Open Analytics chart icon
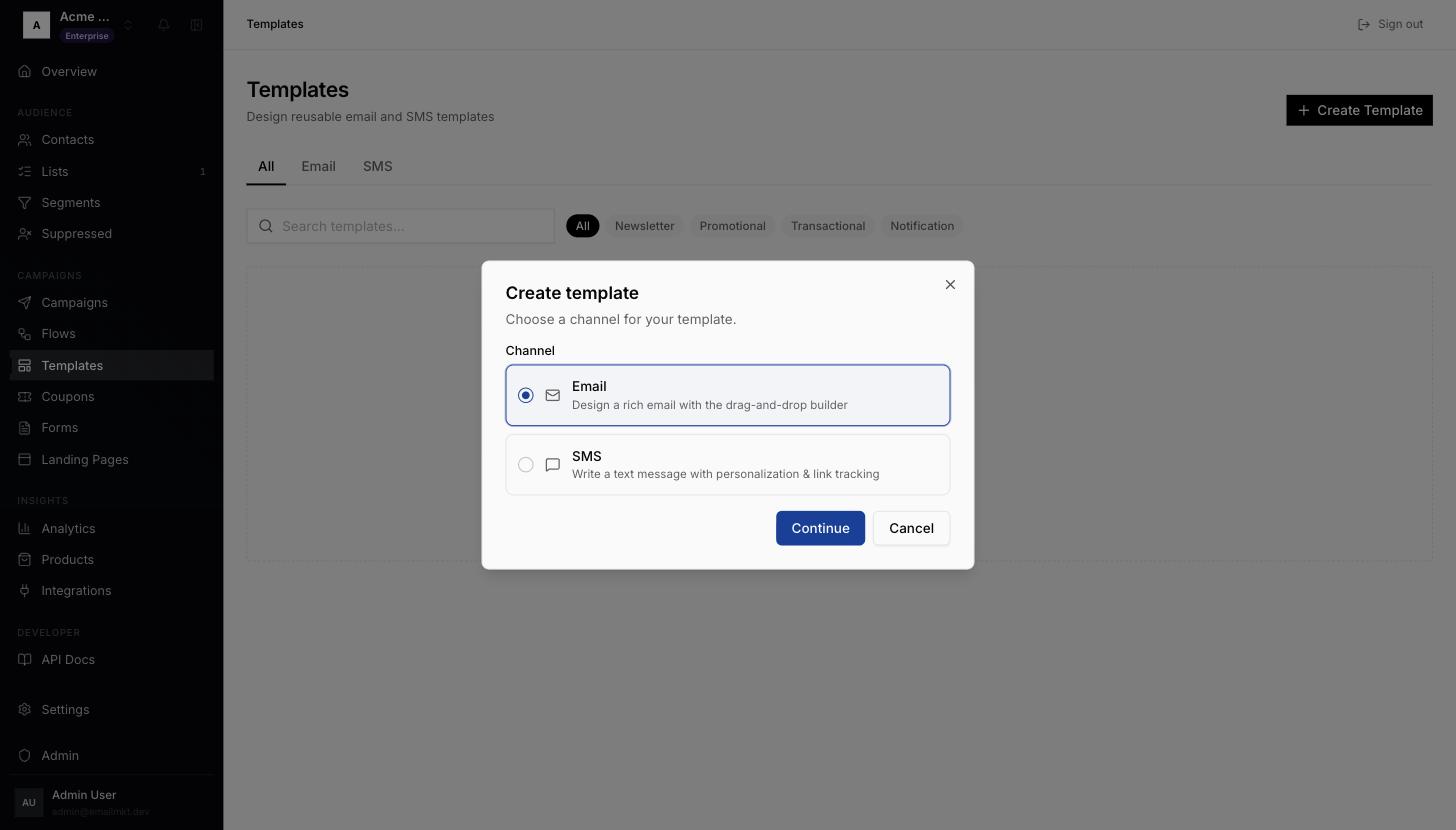 [x=25, y=529]
